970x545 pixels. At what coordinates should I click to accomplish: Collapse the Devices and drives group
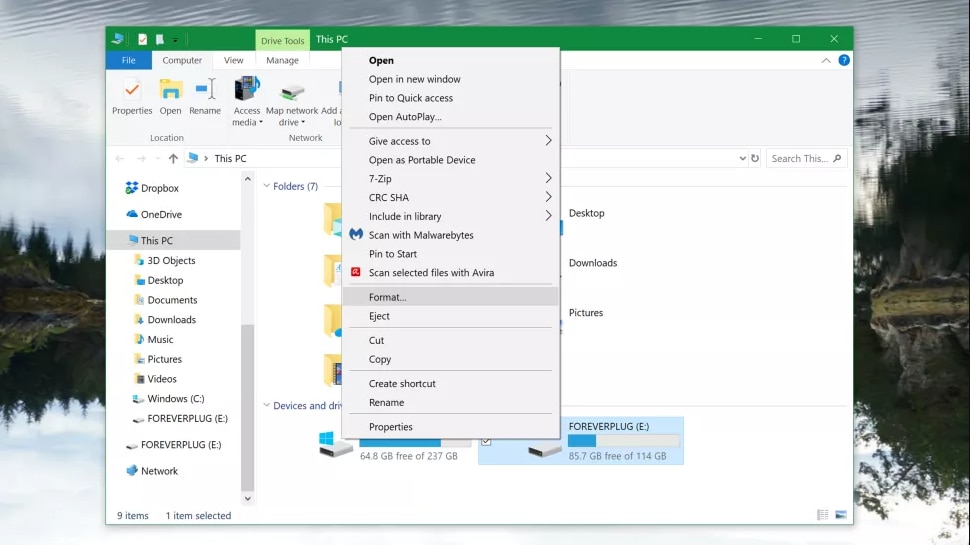(x=267, y=405)
